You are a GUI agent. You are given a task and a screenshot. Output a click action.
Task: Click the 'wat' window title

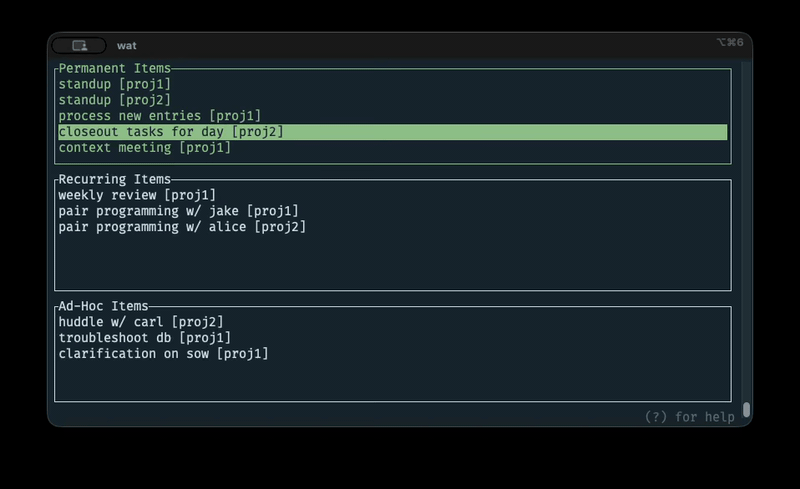pyautogui.click(x=127, y=45)
